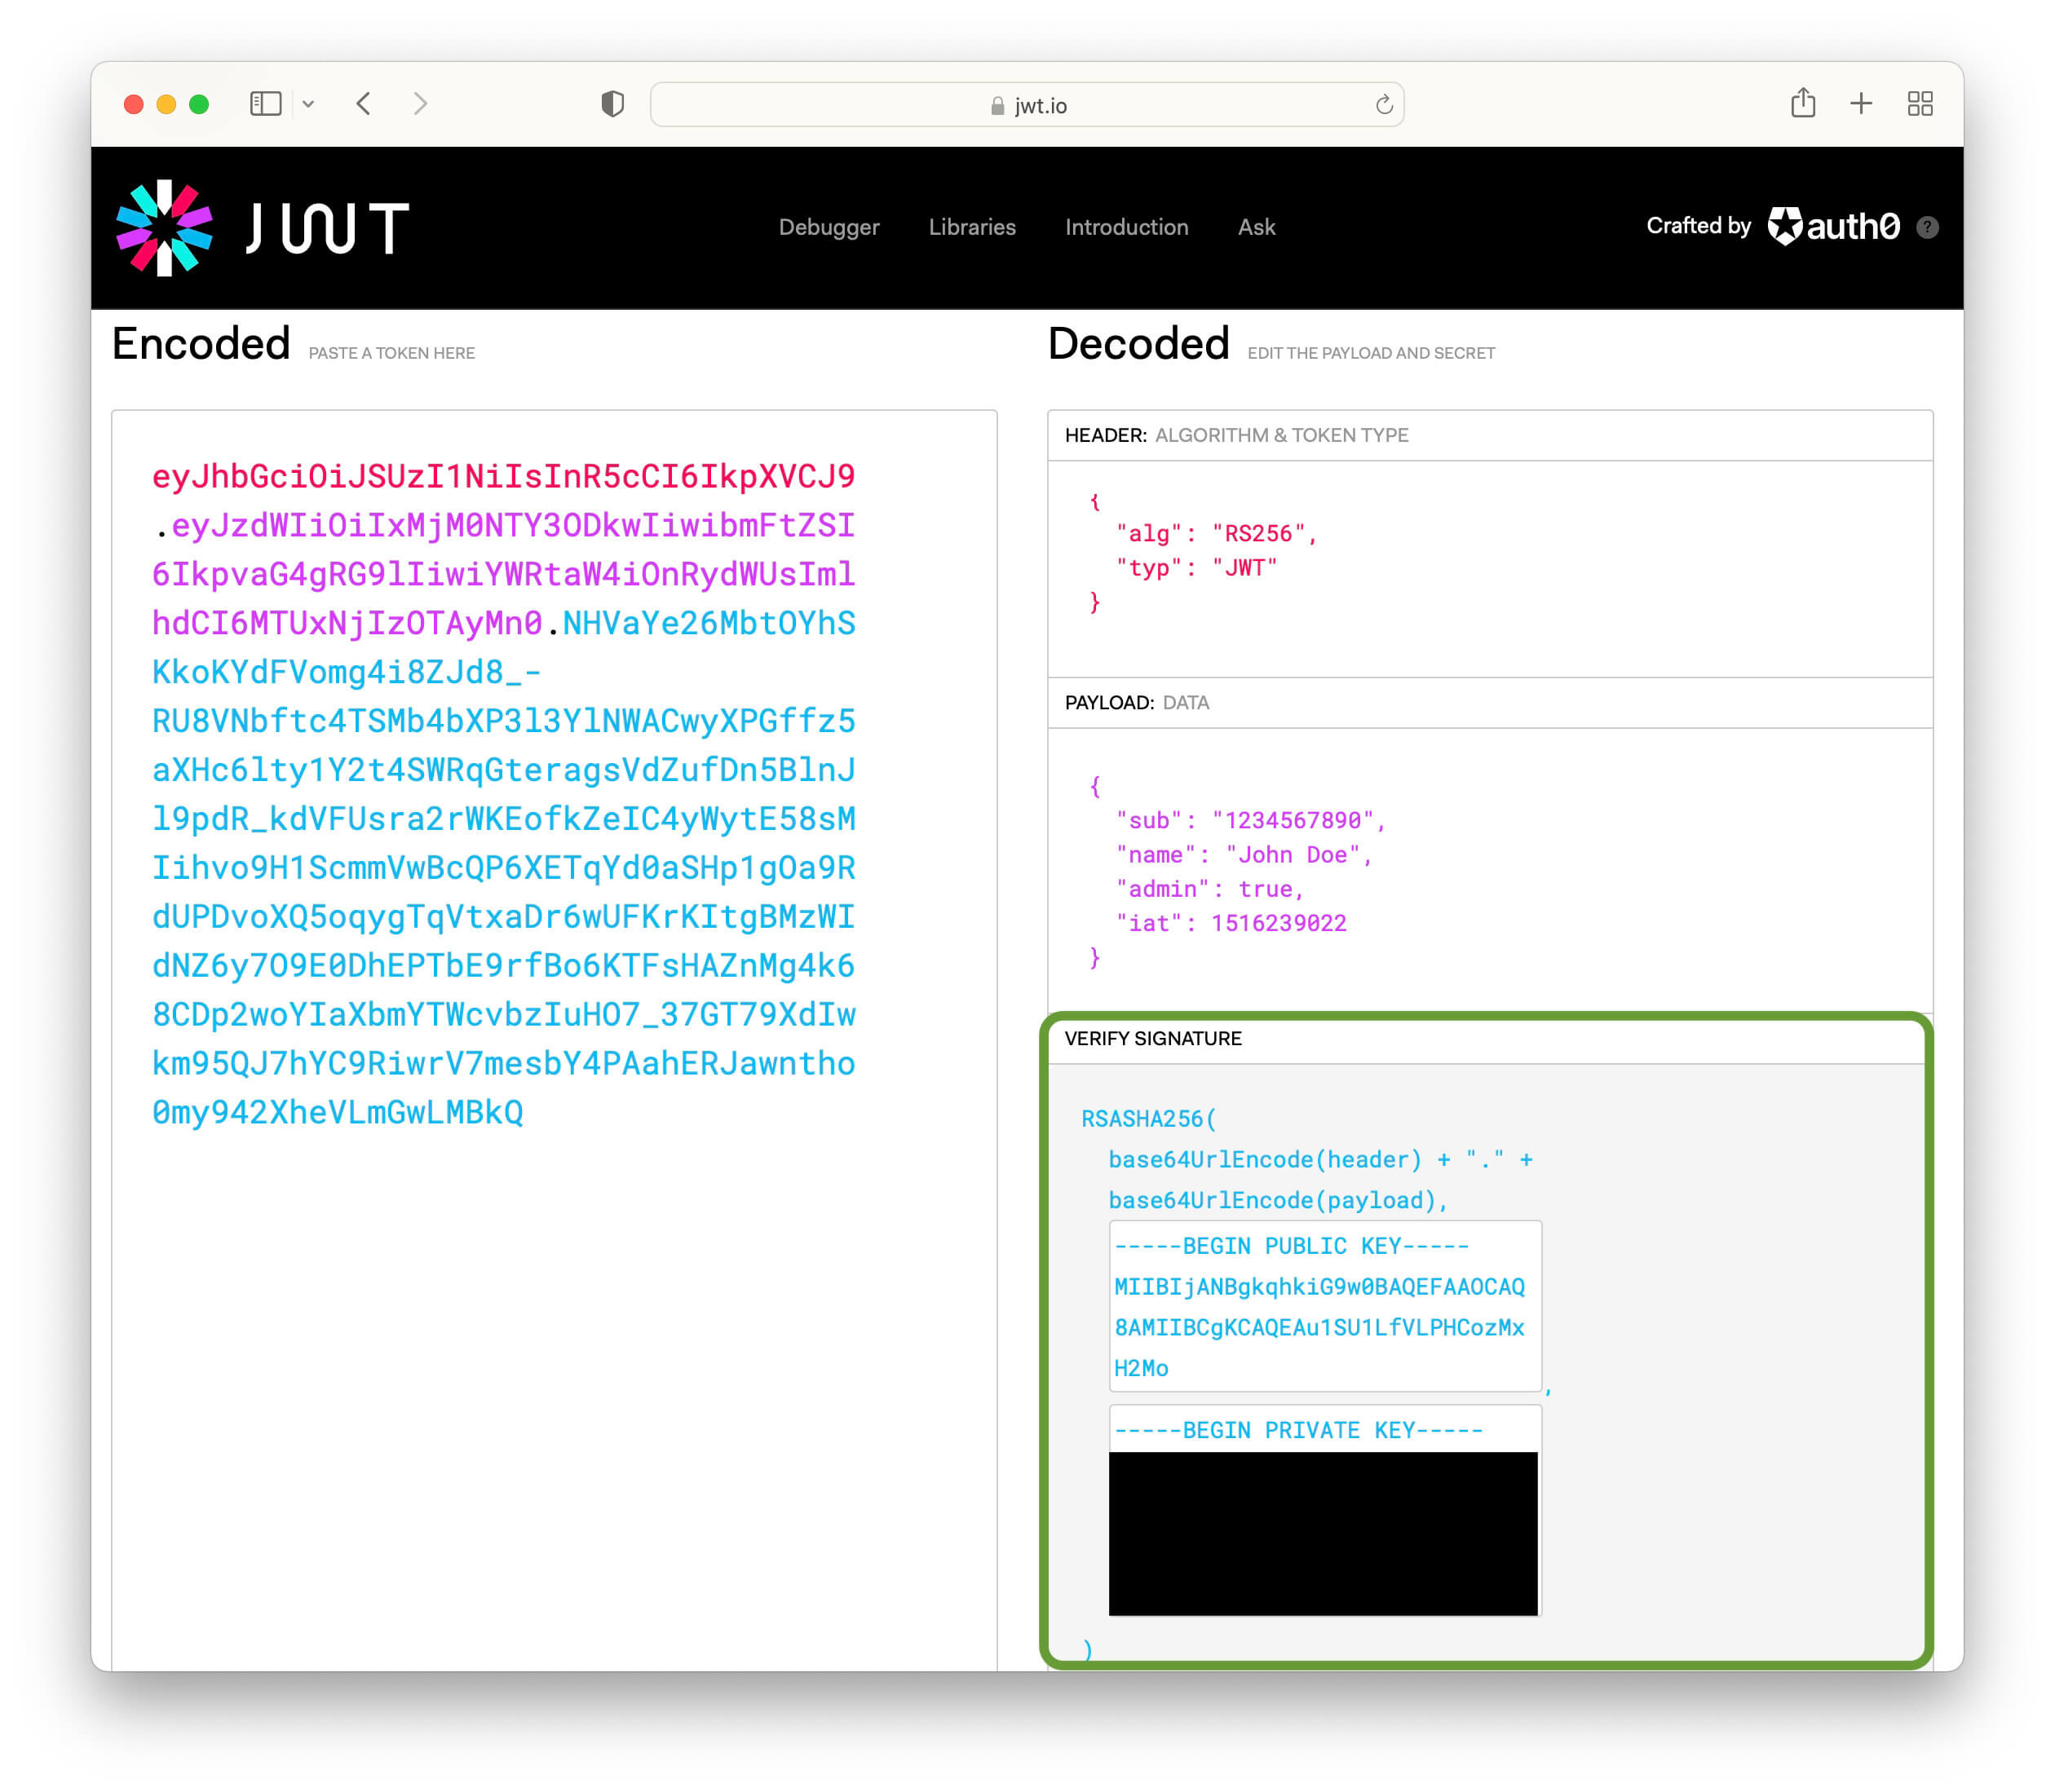Click the BEGIN PUBLIC KEY text box

[1325, 1306]
